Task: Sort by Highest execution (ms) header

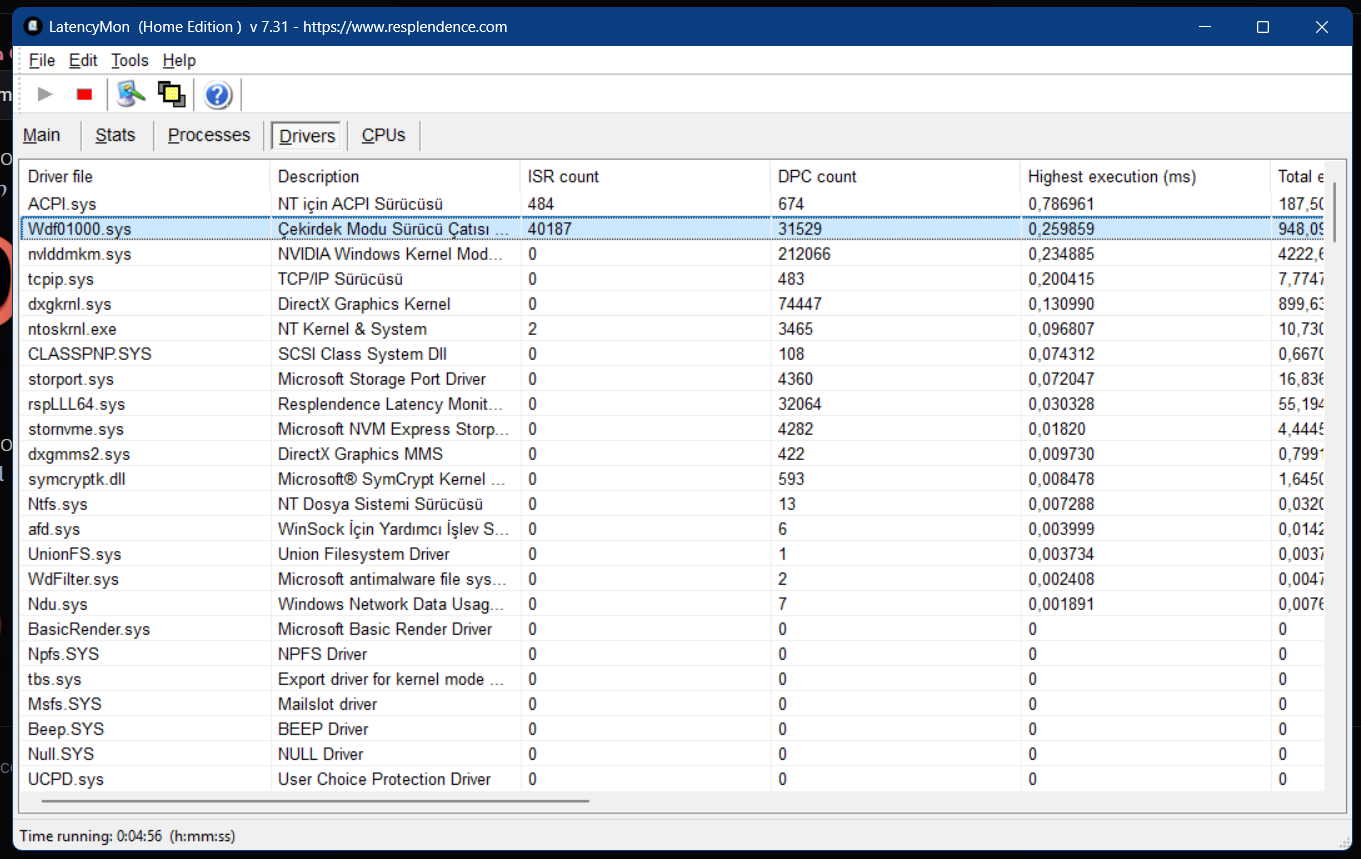Action: pyautogui.click(x=1145, y=176)
